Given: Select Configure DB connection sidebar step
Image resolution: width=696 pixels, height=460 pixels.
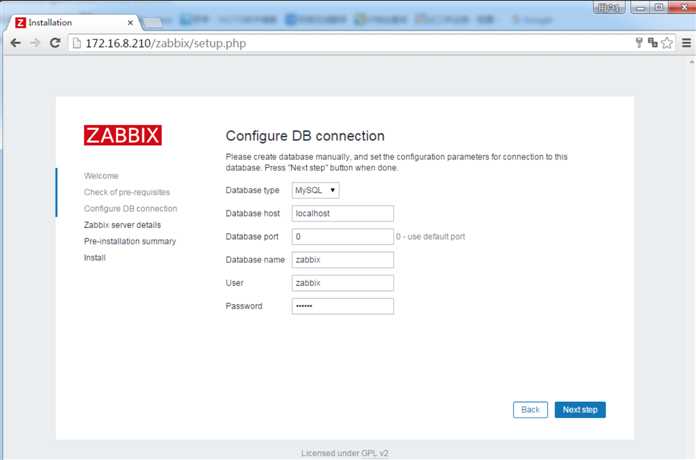Looking at the screenshot, I should tap(130, 209).
